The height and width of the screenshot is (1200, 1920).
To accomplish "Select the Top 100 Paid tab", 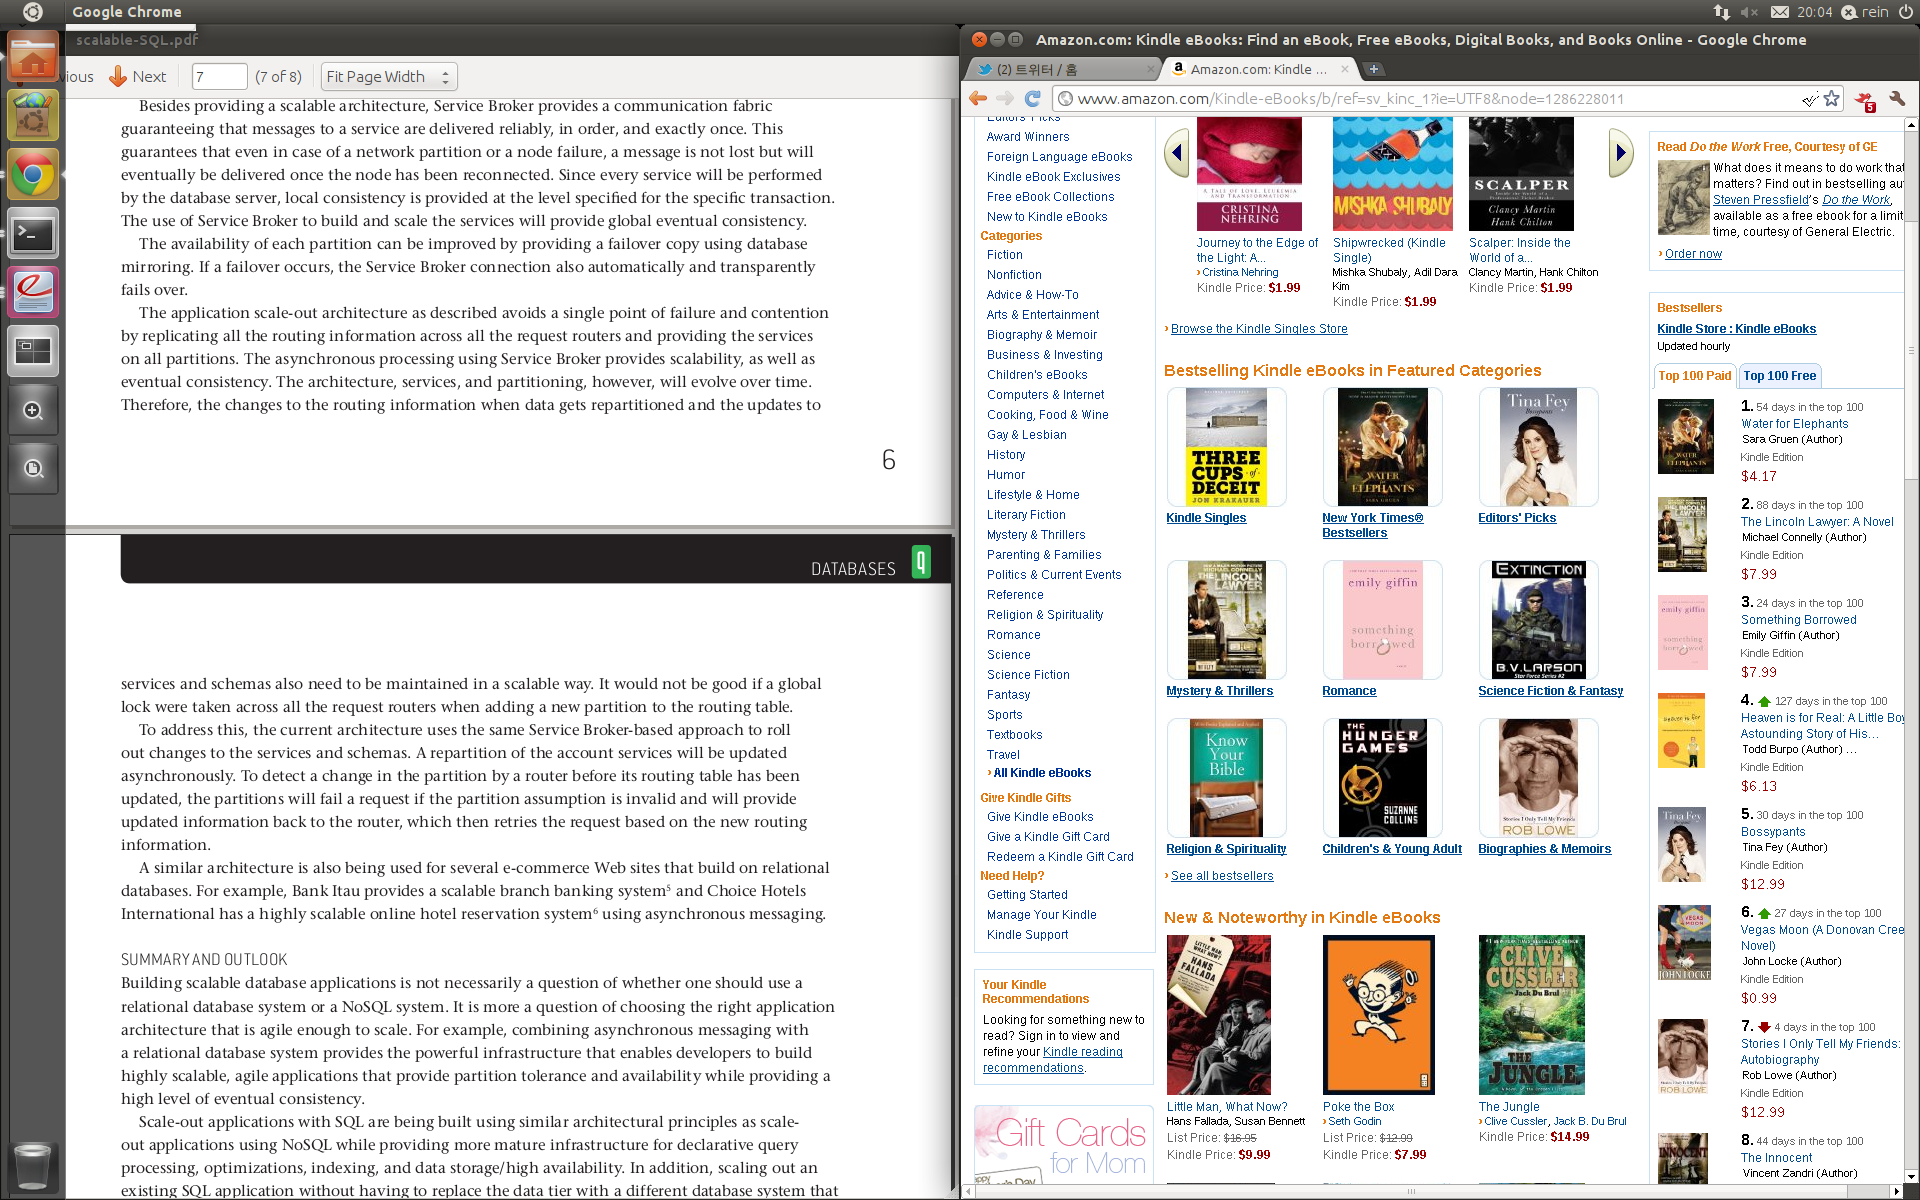I will coord(1695,376).
